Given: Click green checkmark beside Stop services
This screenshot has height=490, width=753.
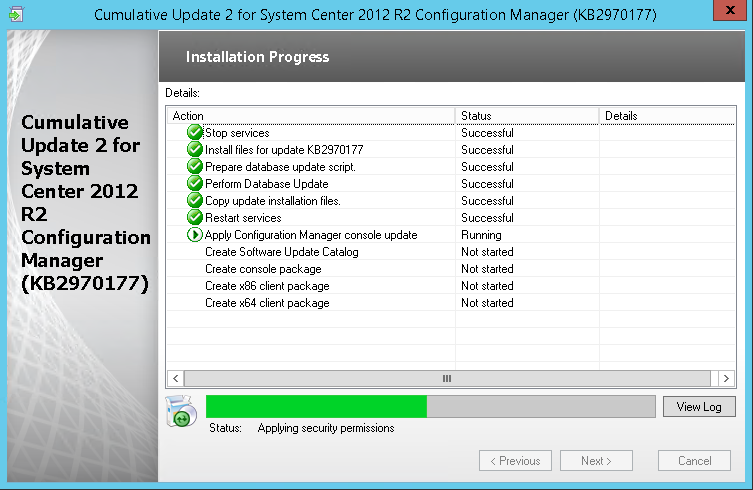Looking at the screenshot, I should coord(194,132).
